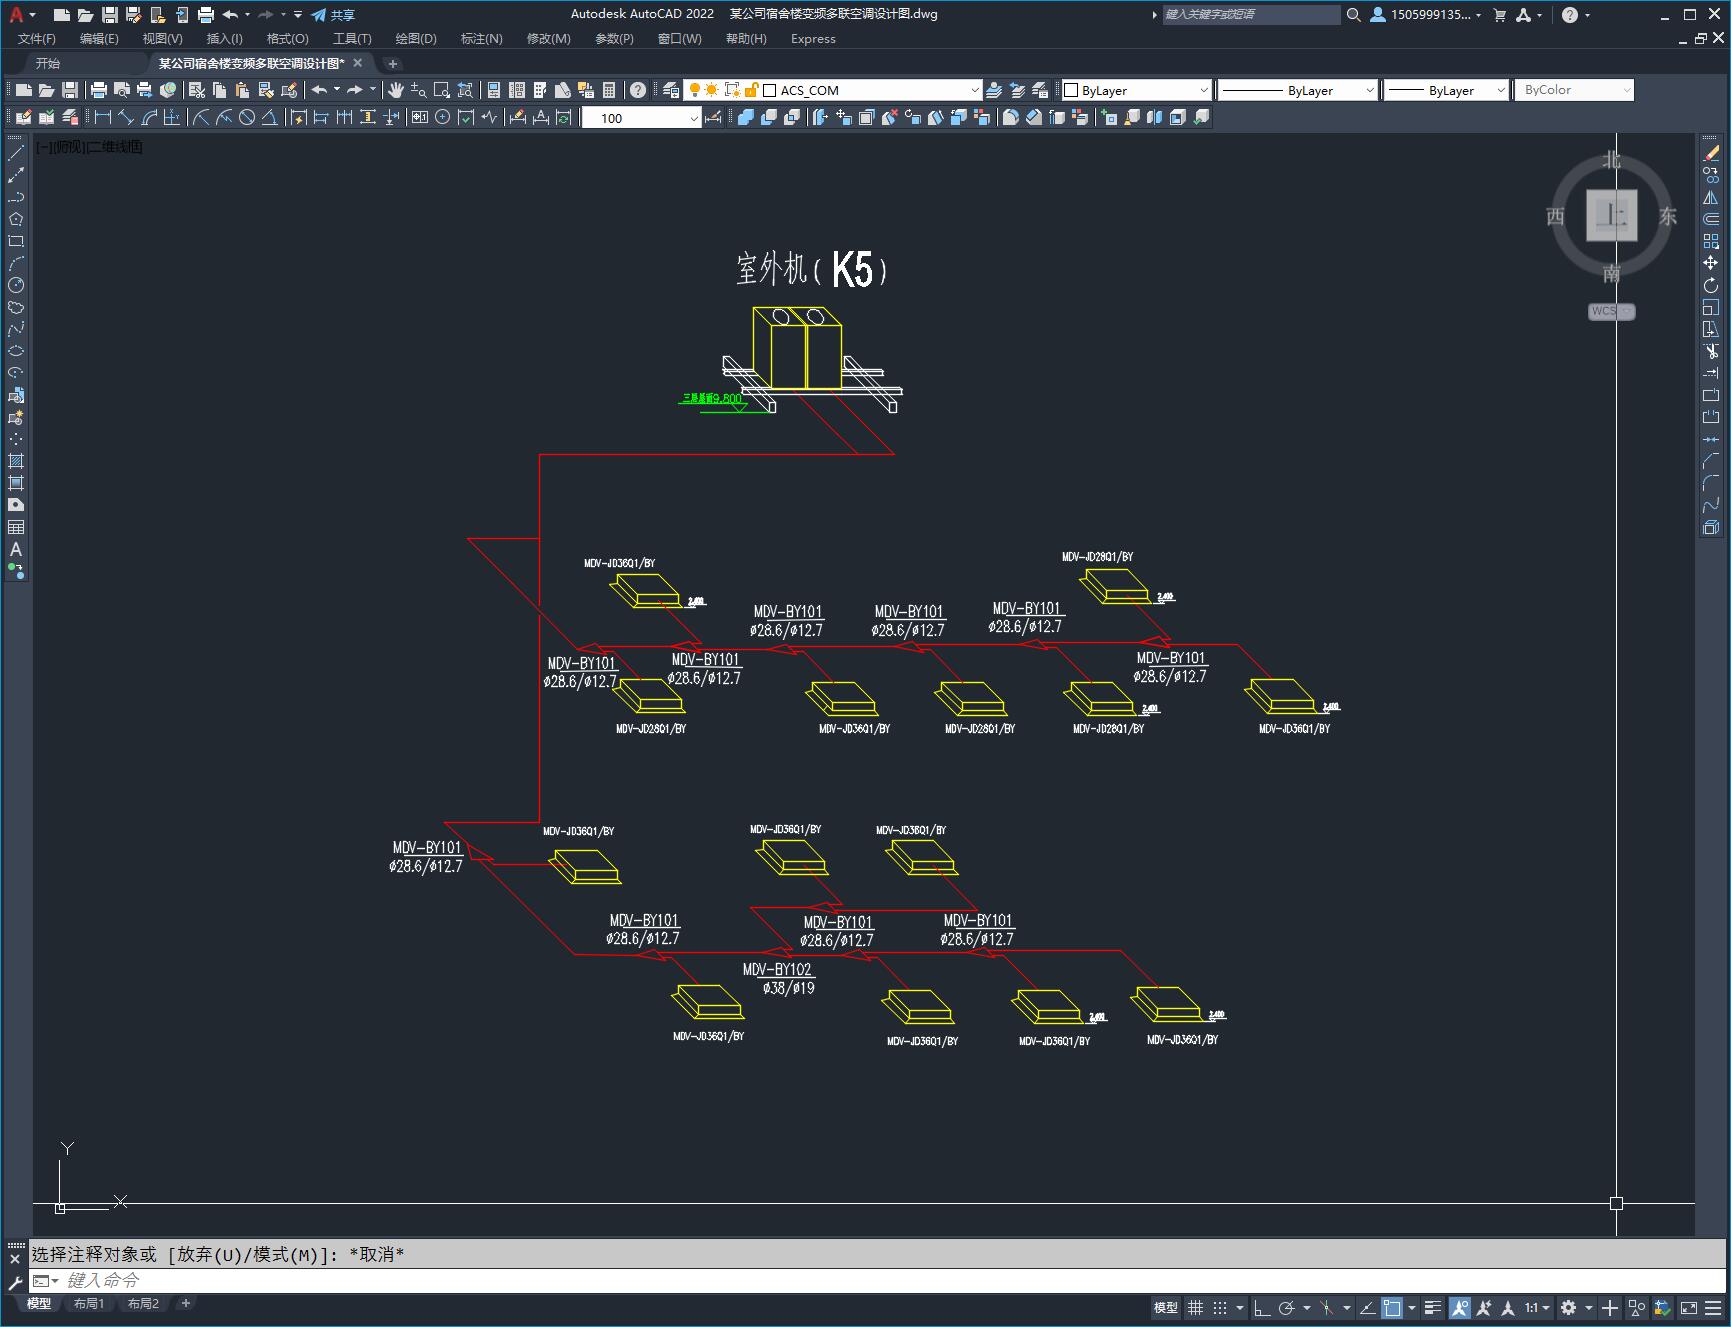
Task: Add new drawing tab with plus
Action: (x=393, y=63)
